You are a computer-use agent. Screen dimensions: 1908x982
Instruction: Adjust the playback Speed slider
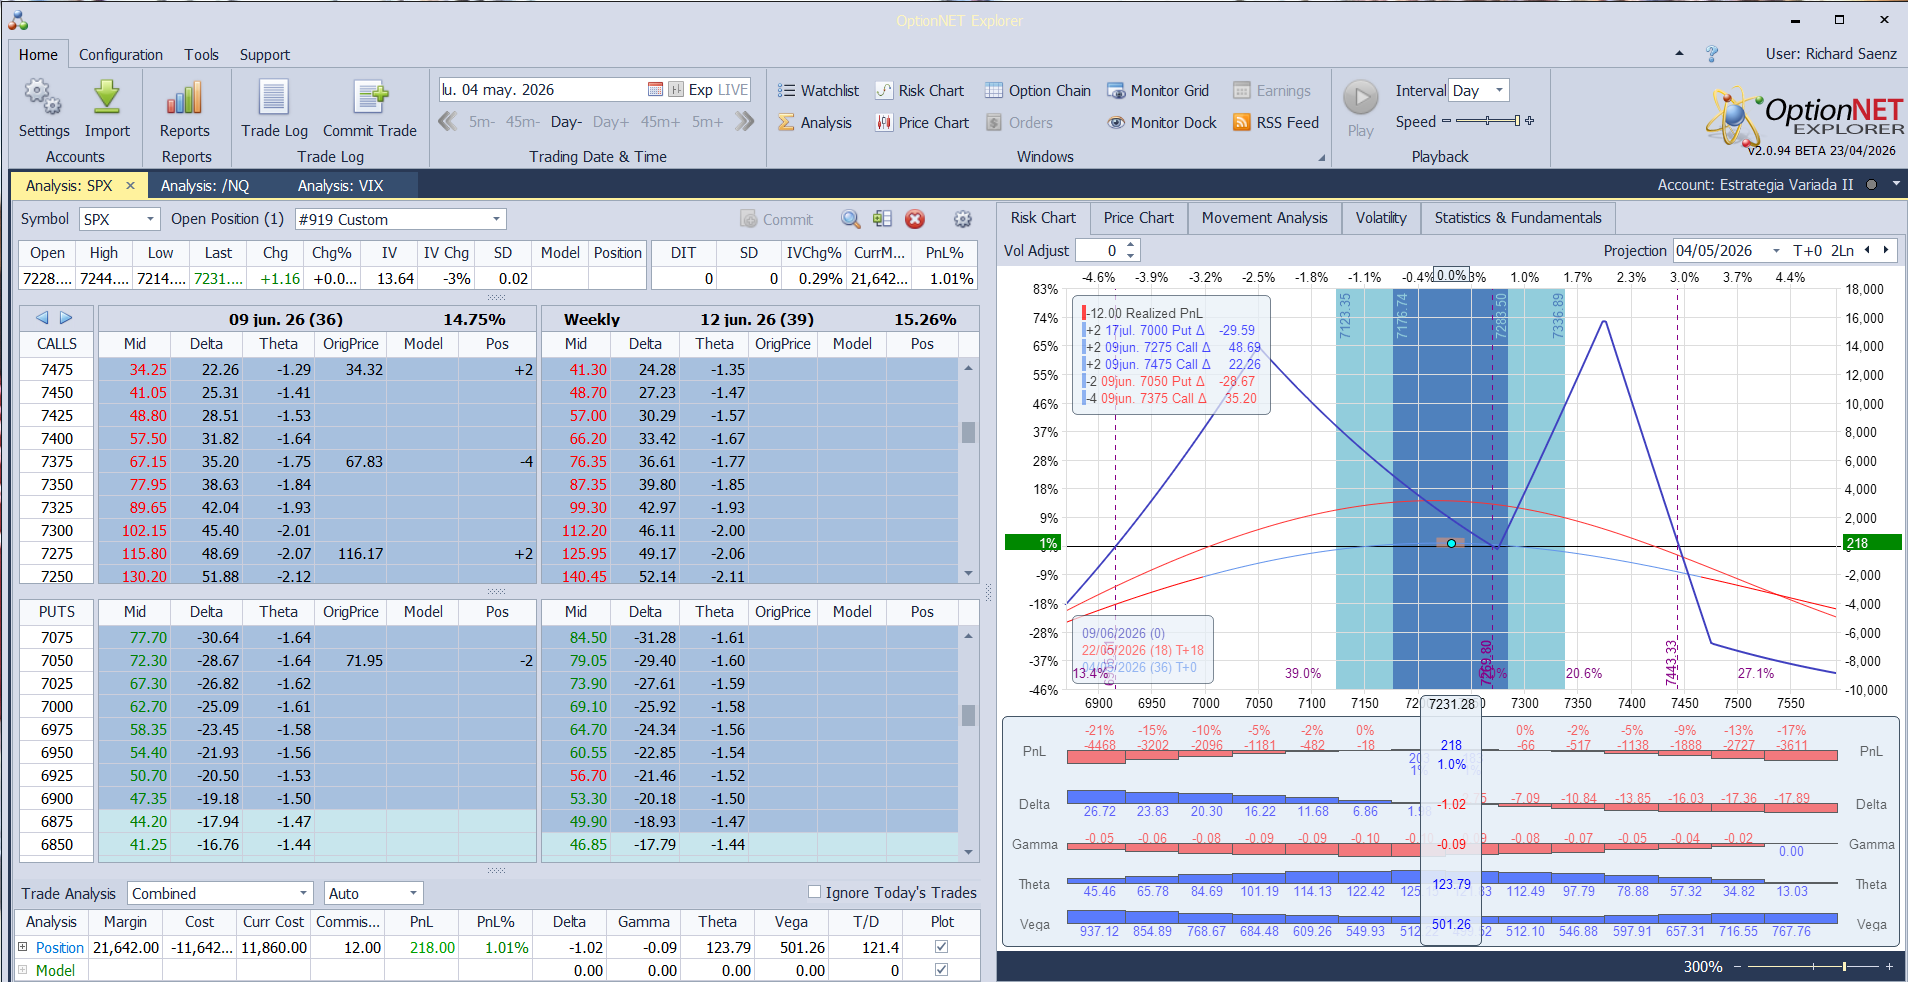(1488, 121)
